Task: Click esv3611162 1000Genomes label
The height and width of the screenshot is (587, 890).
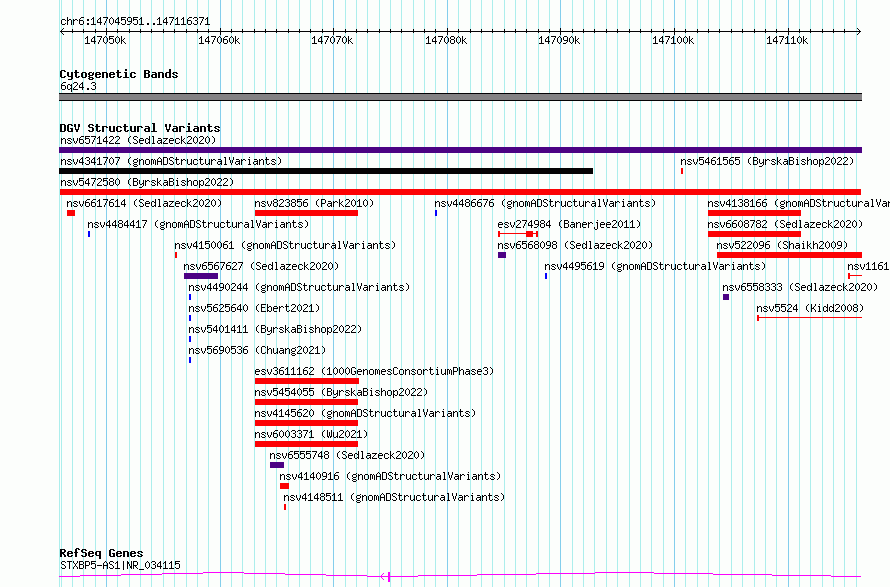Action: coord(374,371)
